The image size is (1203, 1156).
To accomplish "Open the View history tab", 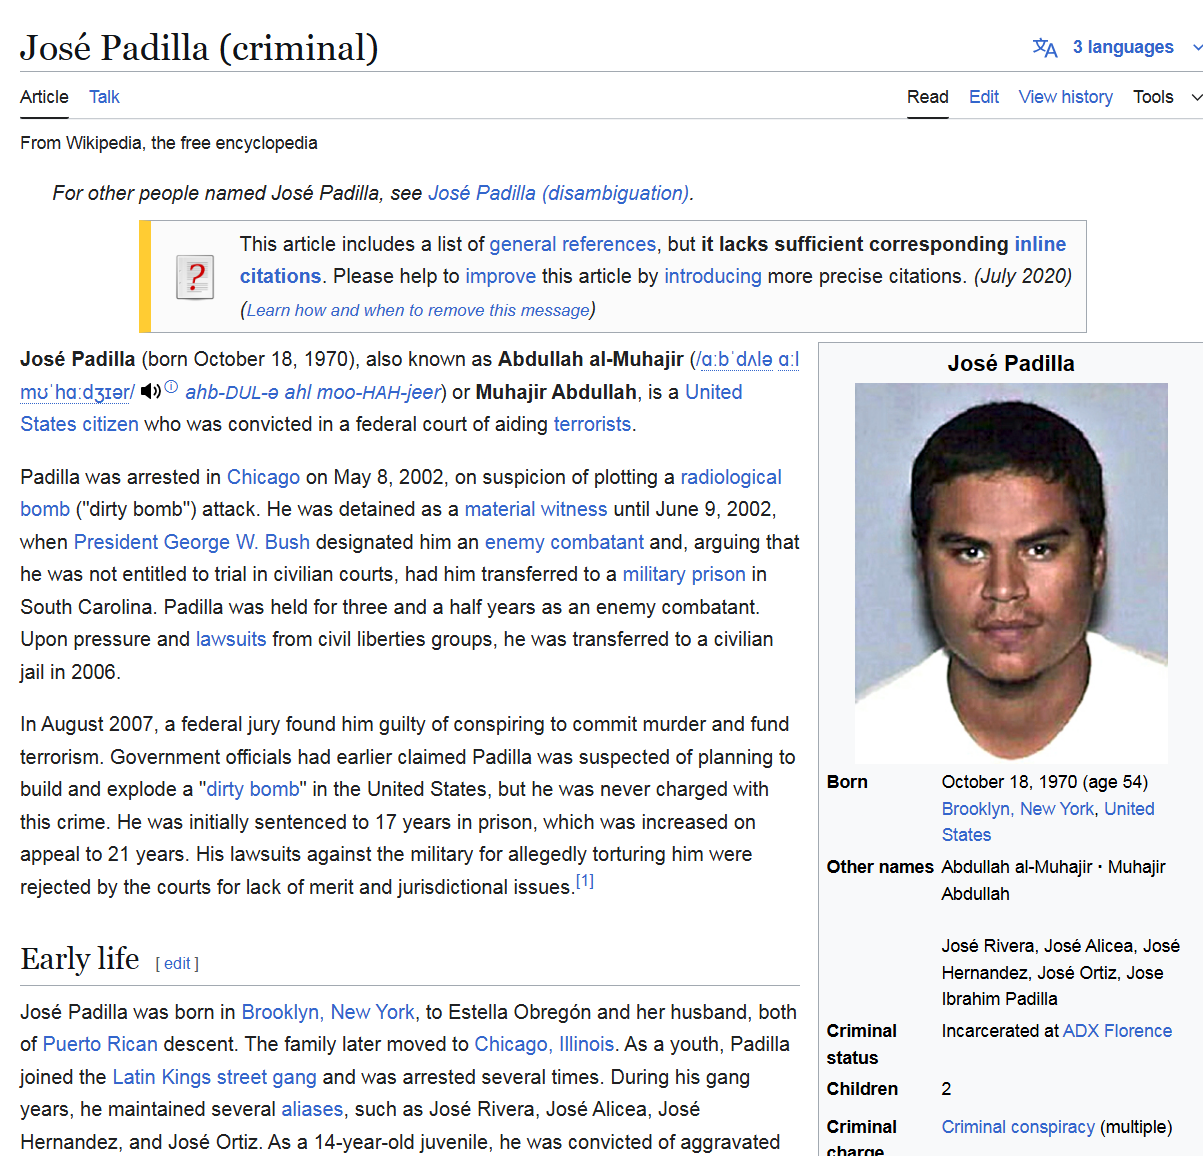I will [1065, 97].
